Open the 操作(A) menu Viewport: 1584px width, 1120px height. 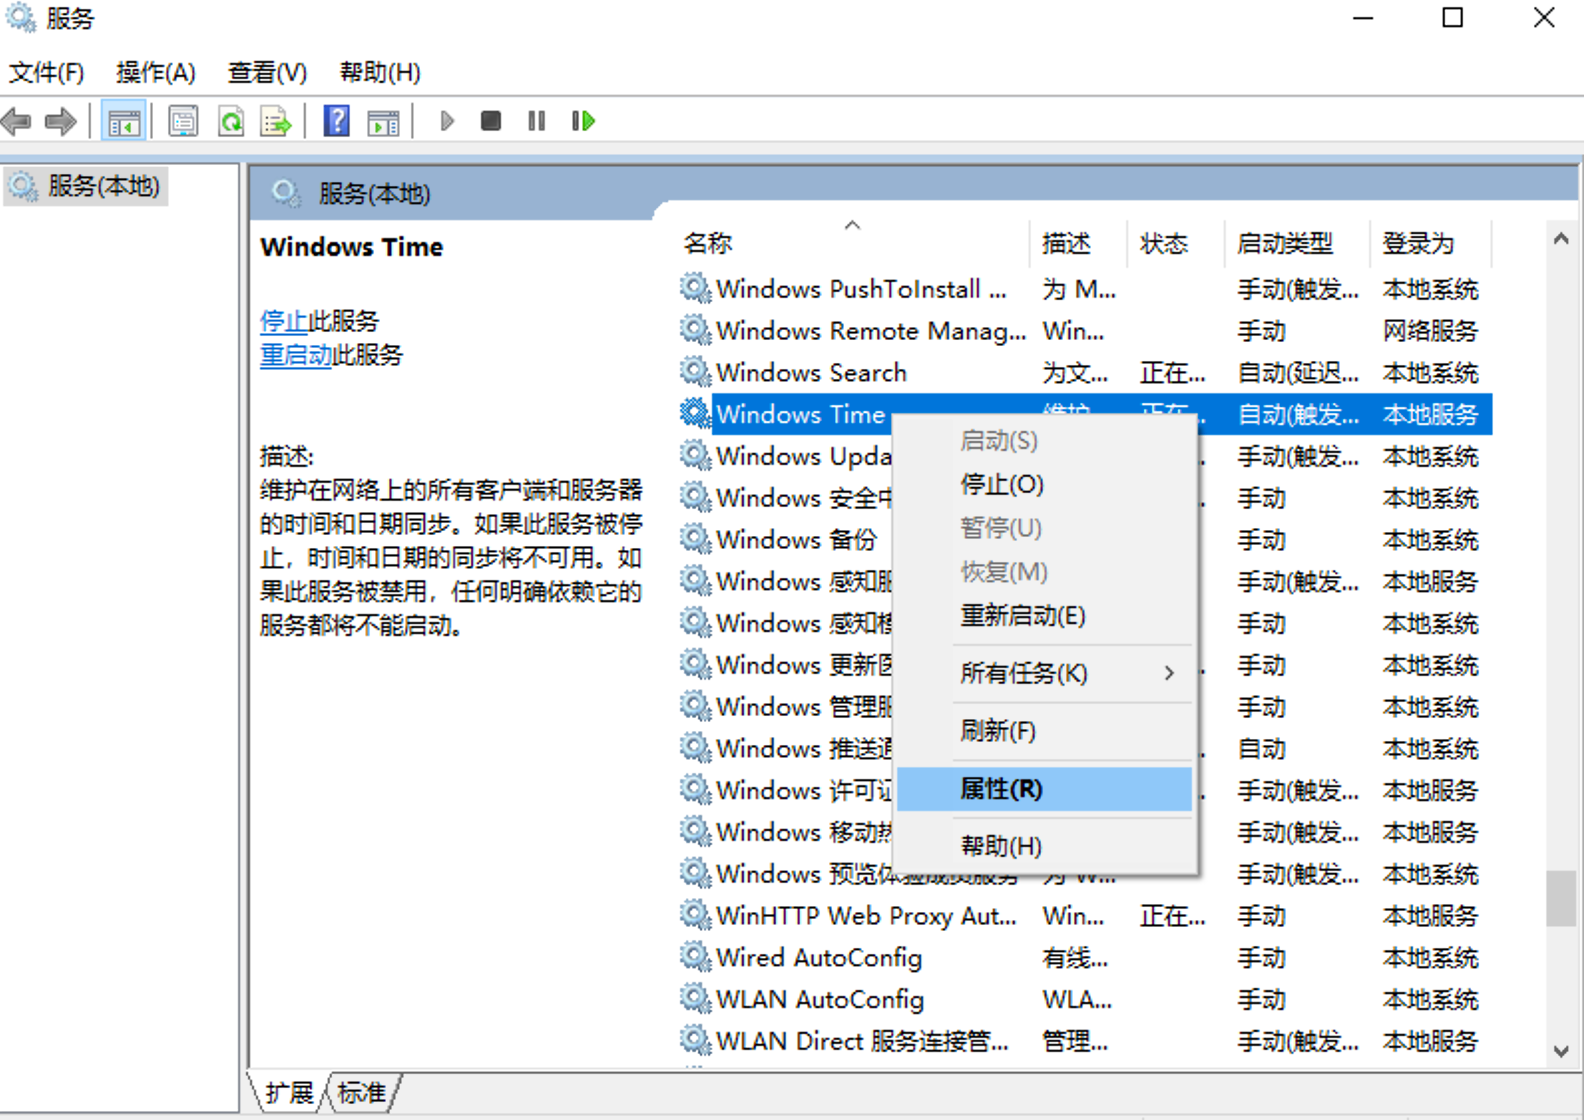click(156, 72)
